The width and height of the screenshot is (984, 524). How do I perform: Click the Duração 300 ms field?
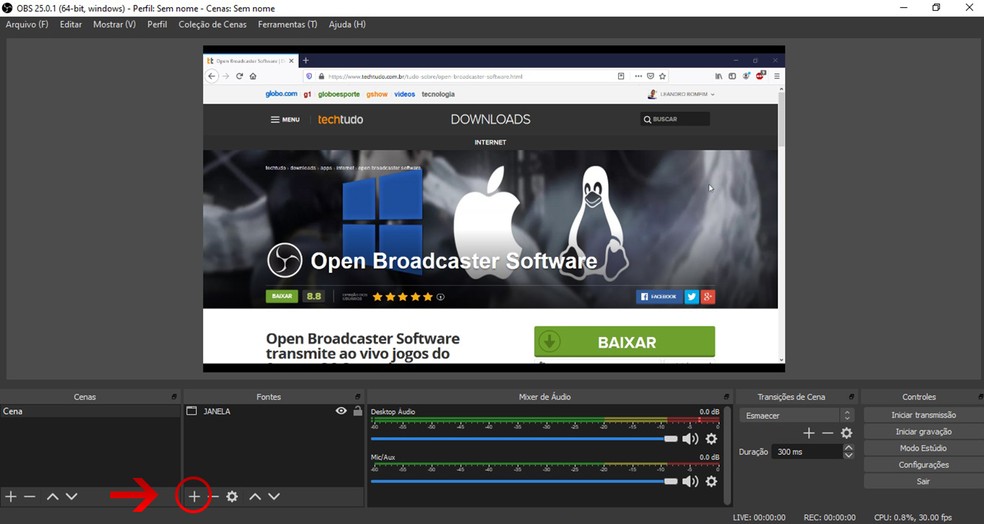(808, 452)
